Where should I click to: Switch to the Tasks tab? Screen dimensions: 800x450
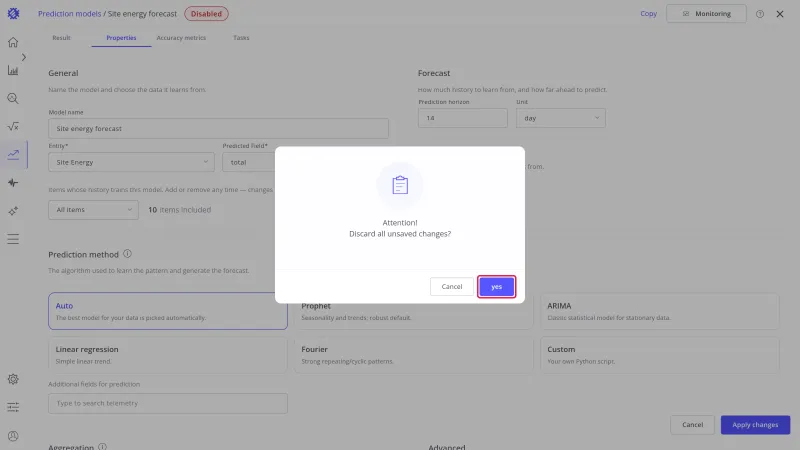241,38
